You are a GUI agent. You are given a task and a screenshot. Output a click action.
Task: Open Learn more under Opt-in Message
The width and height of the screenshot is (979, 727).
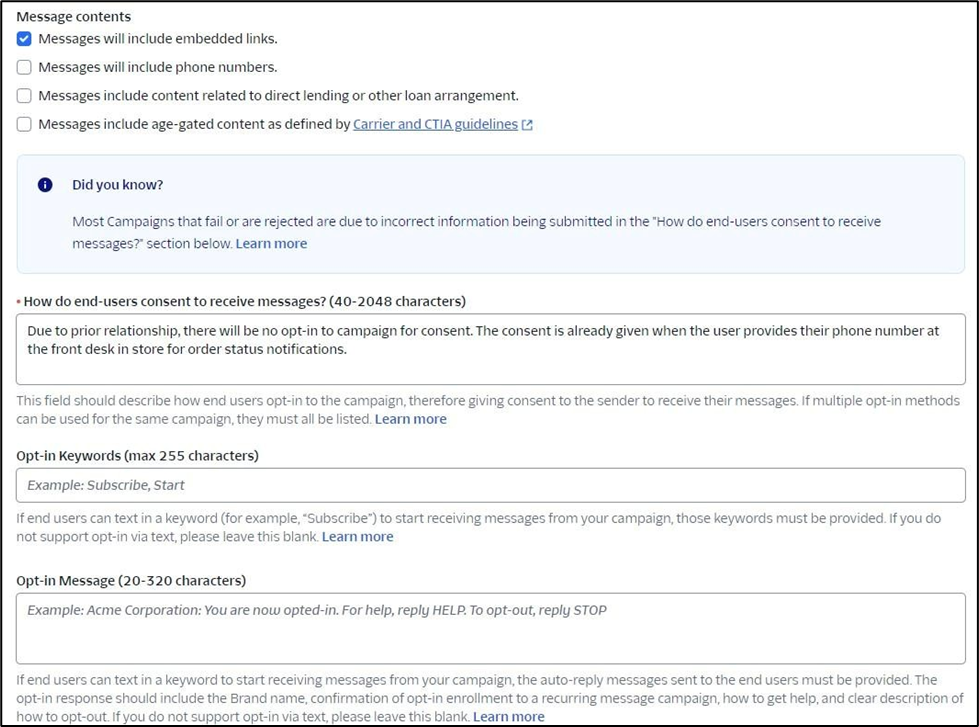tap(508, 716)
